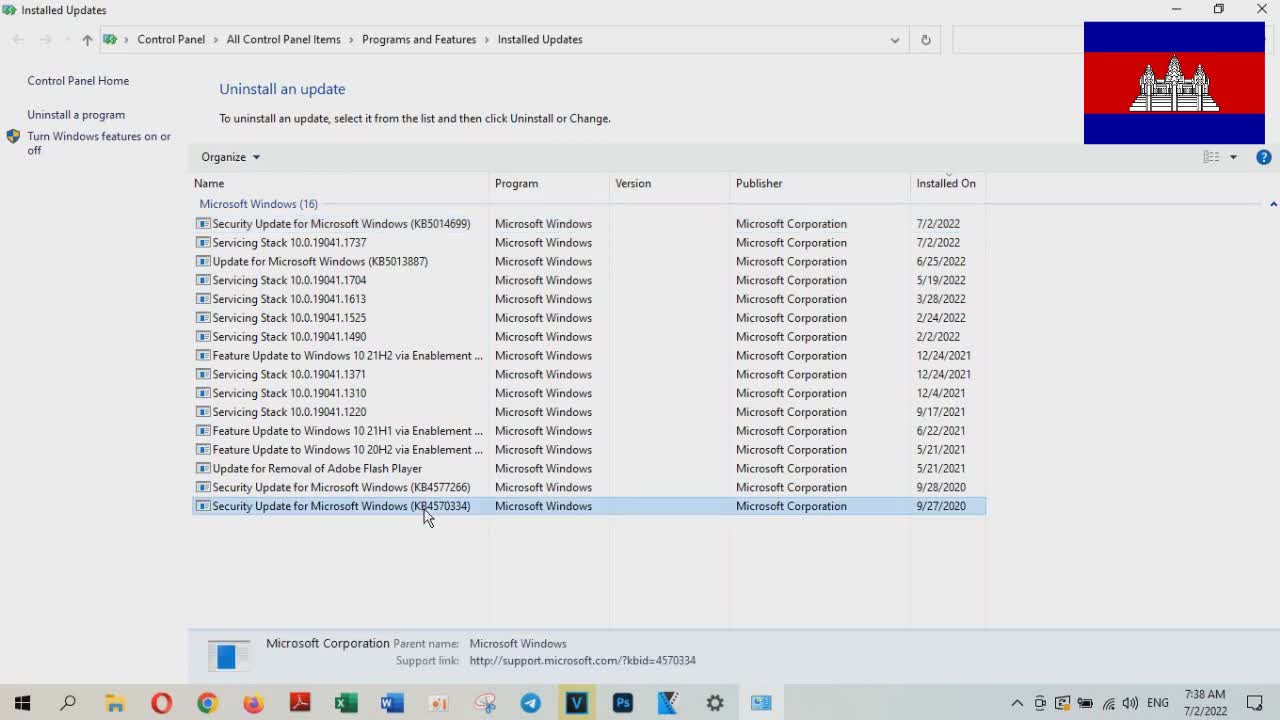This screenshot has width=1280, height=720.
Task: Show hidden system tray icons
Action: (x=1017, y=703)
